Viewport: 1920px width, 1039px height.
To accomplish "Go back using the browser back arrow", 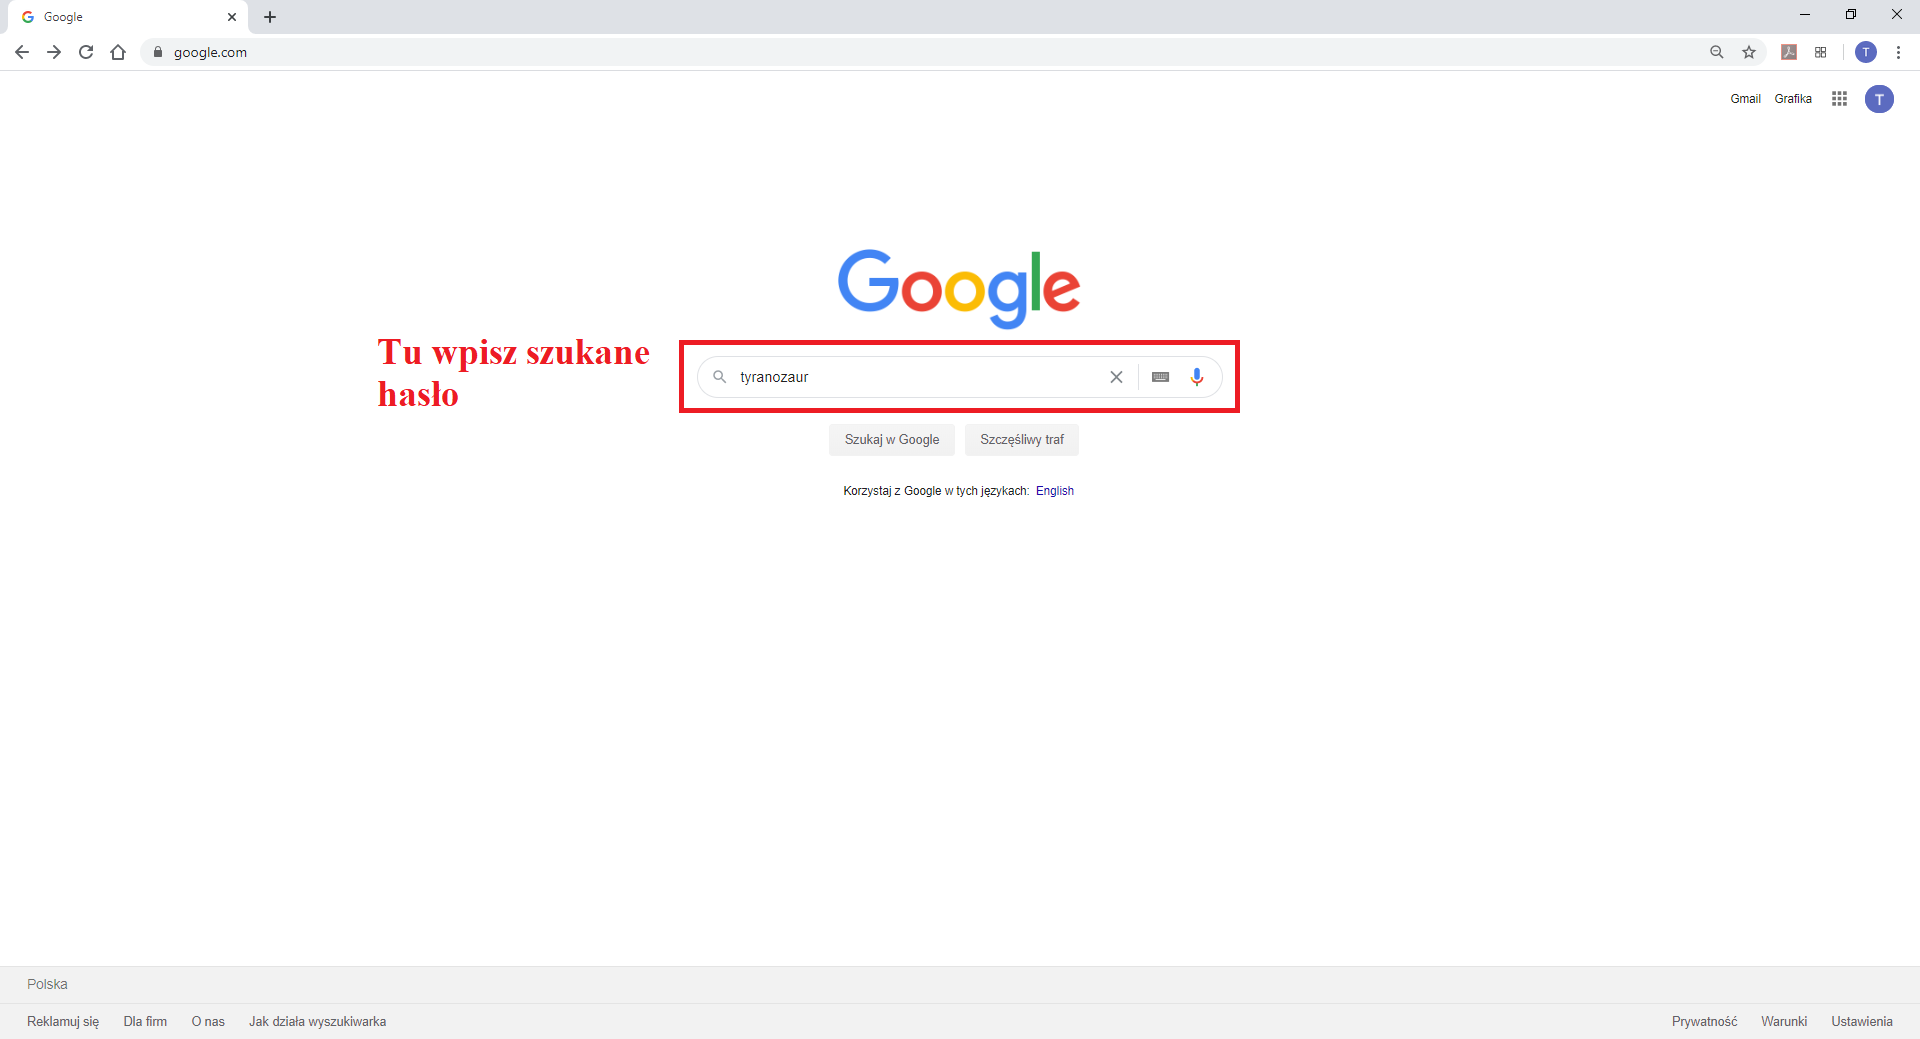I will 22,52.
